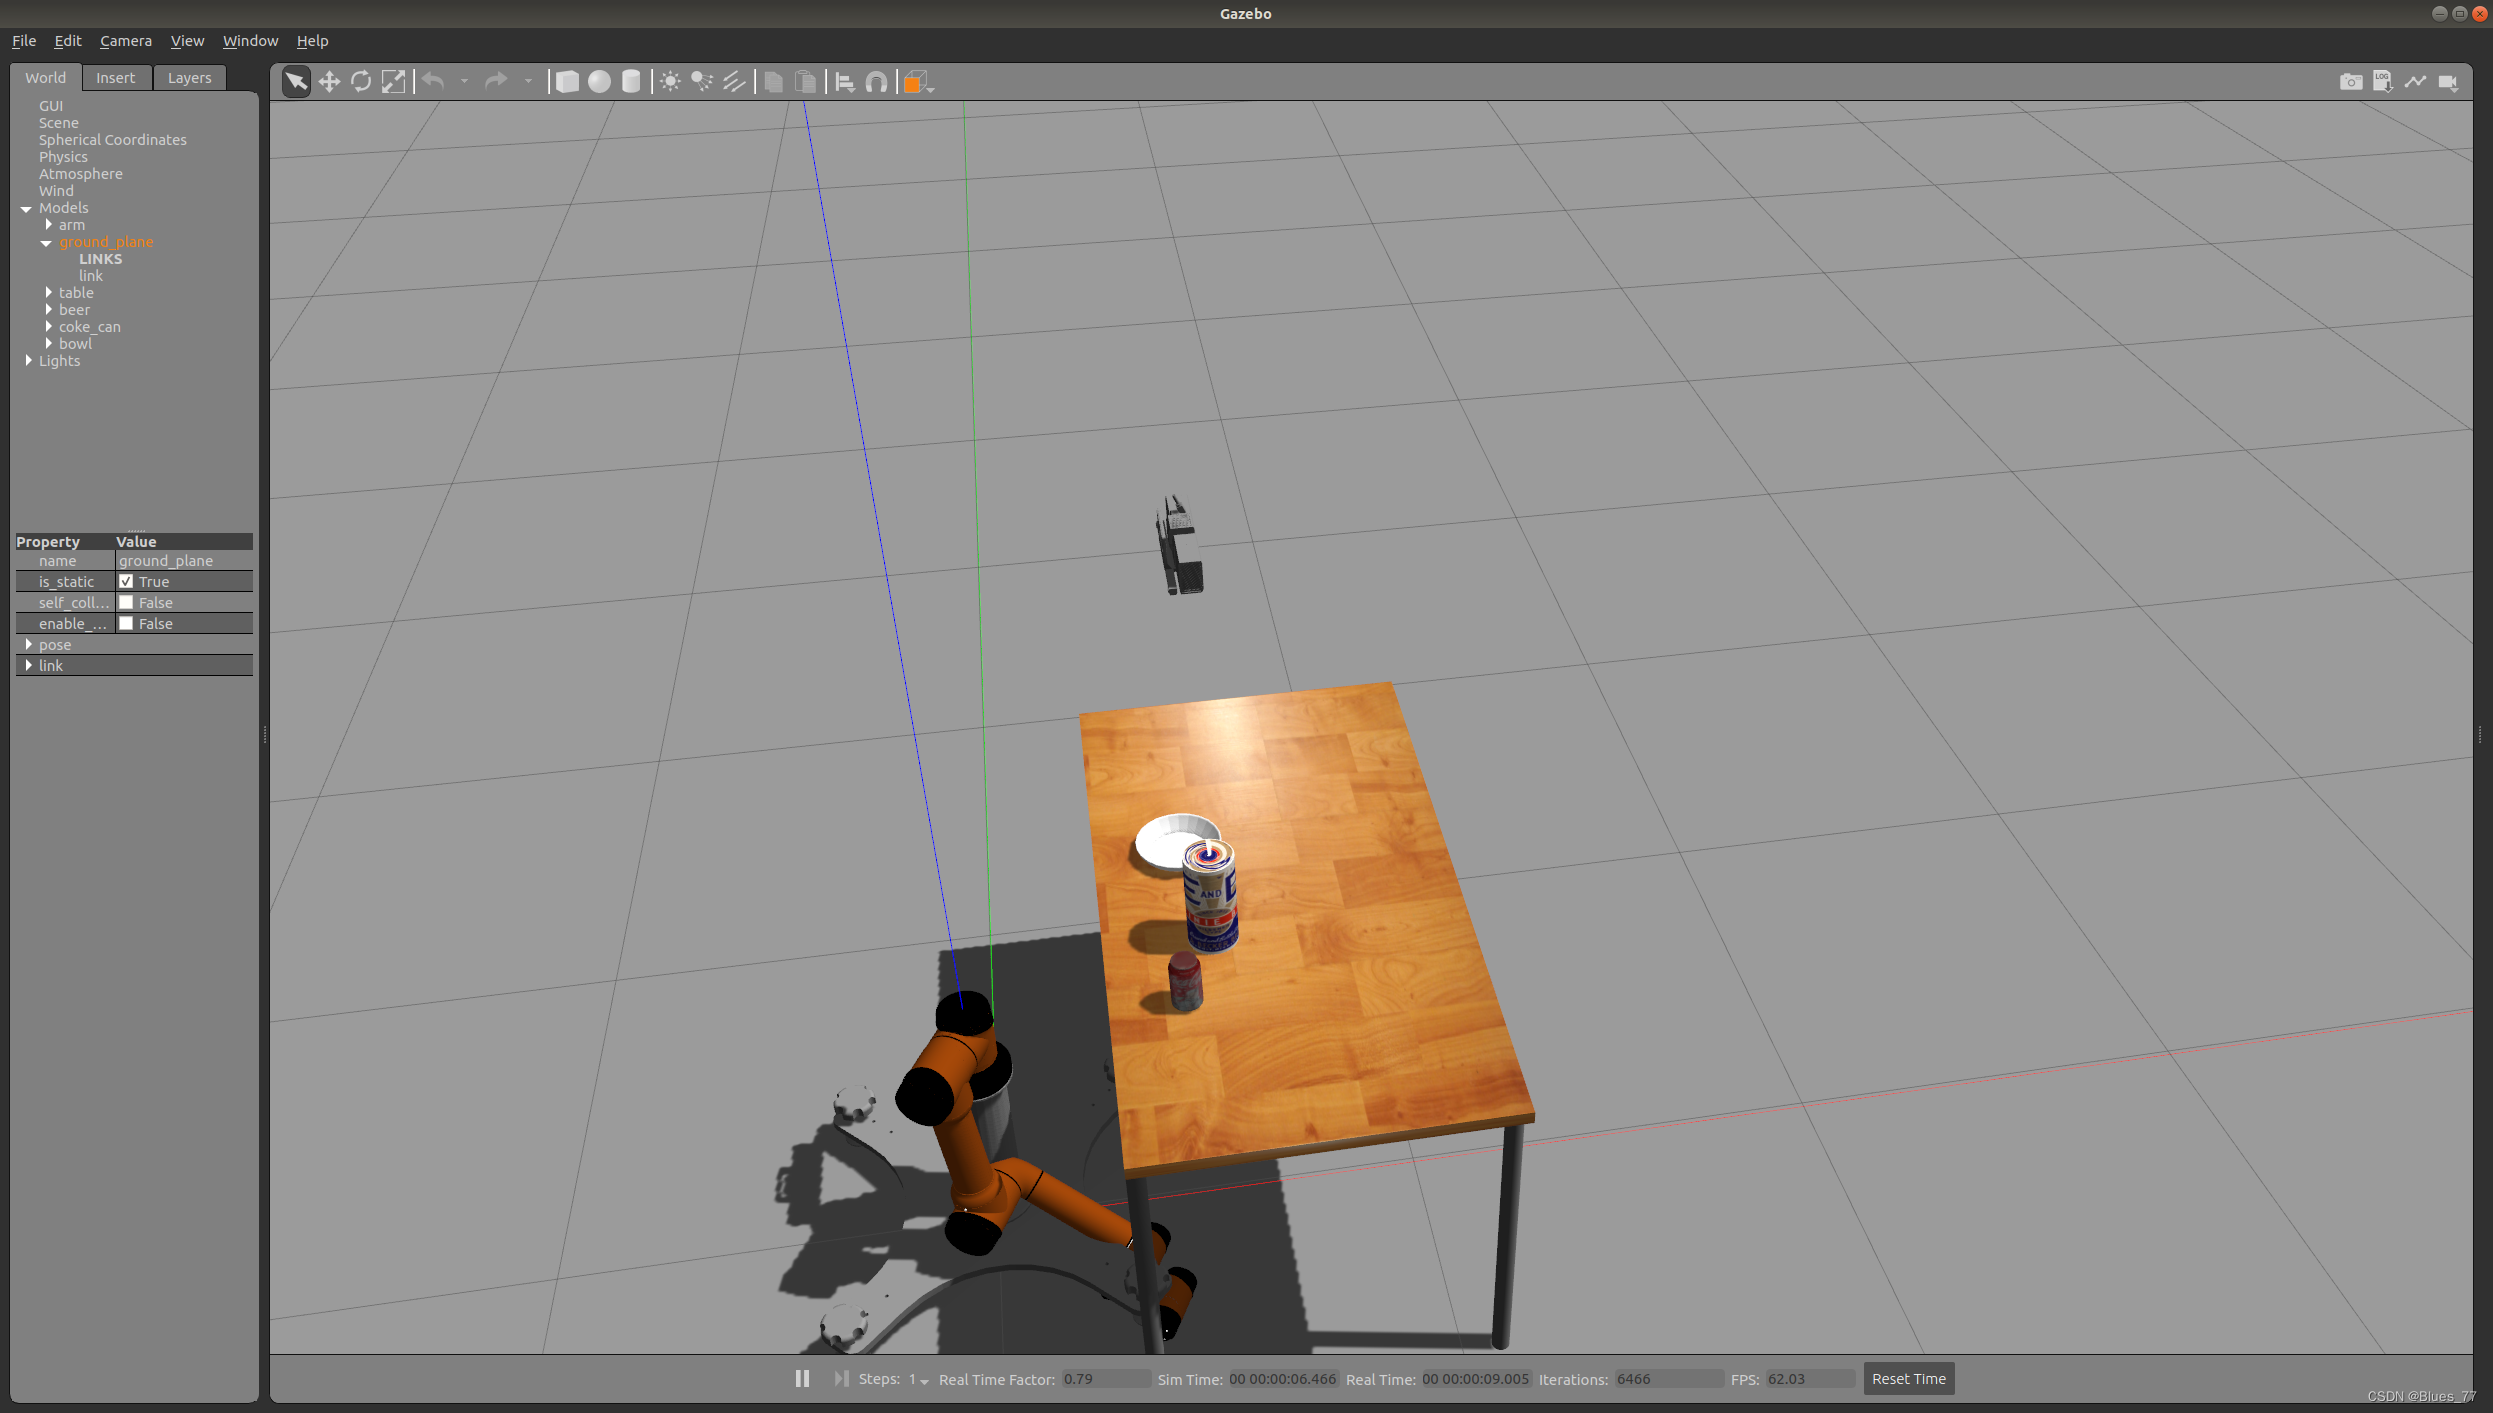Select the rotate mode tool
The width and height of the screenshot is (2493, 1413).
[x=361, y=82]
